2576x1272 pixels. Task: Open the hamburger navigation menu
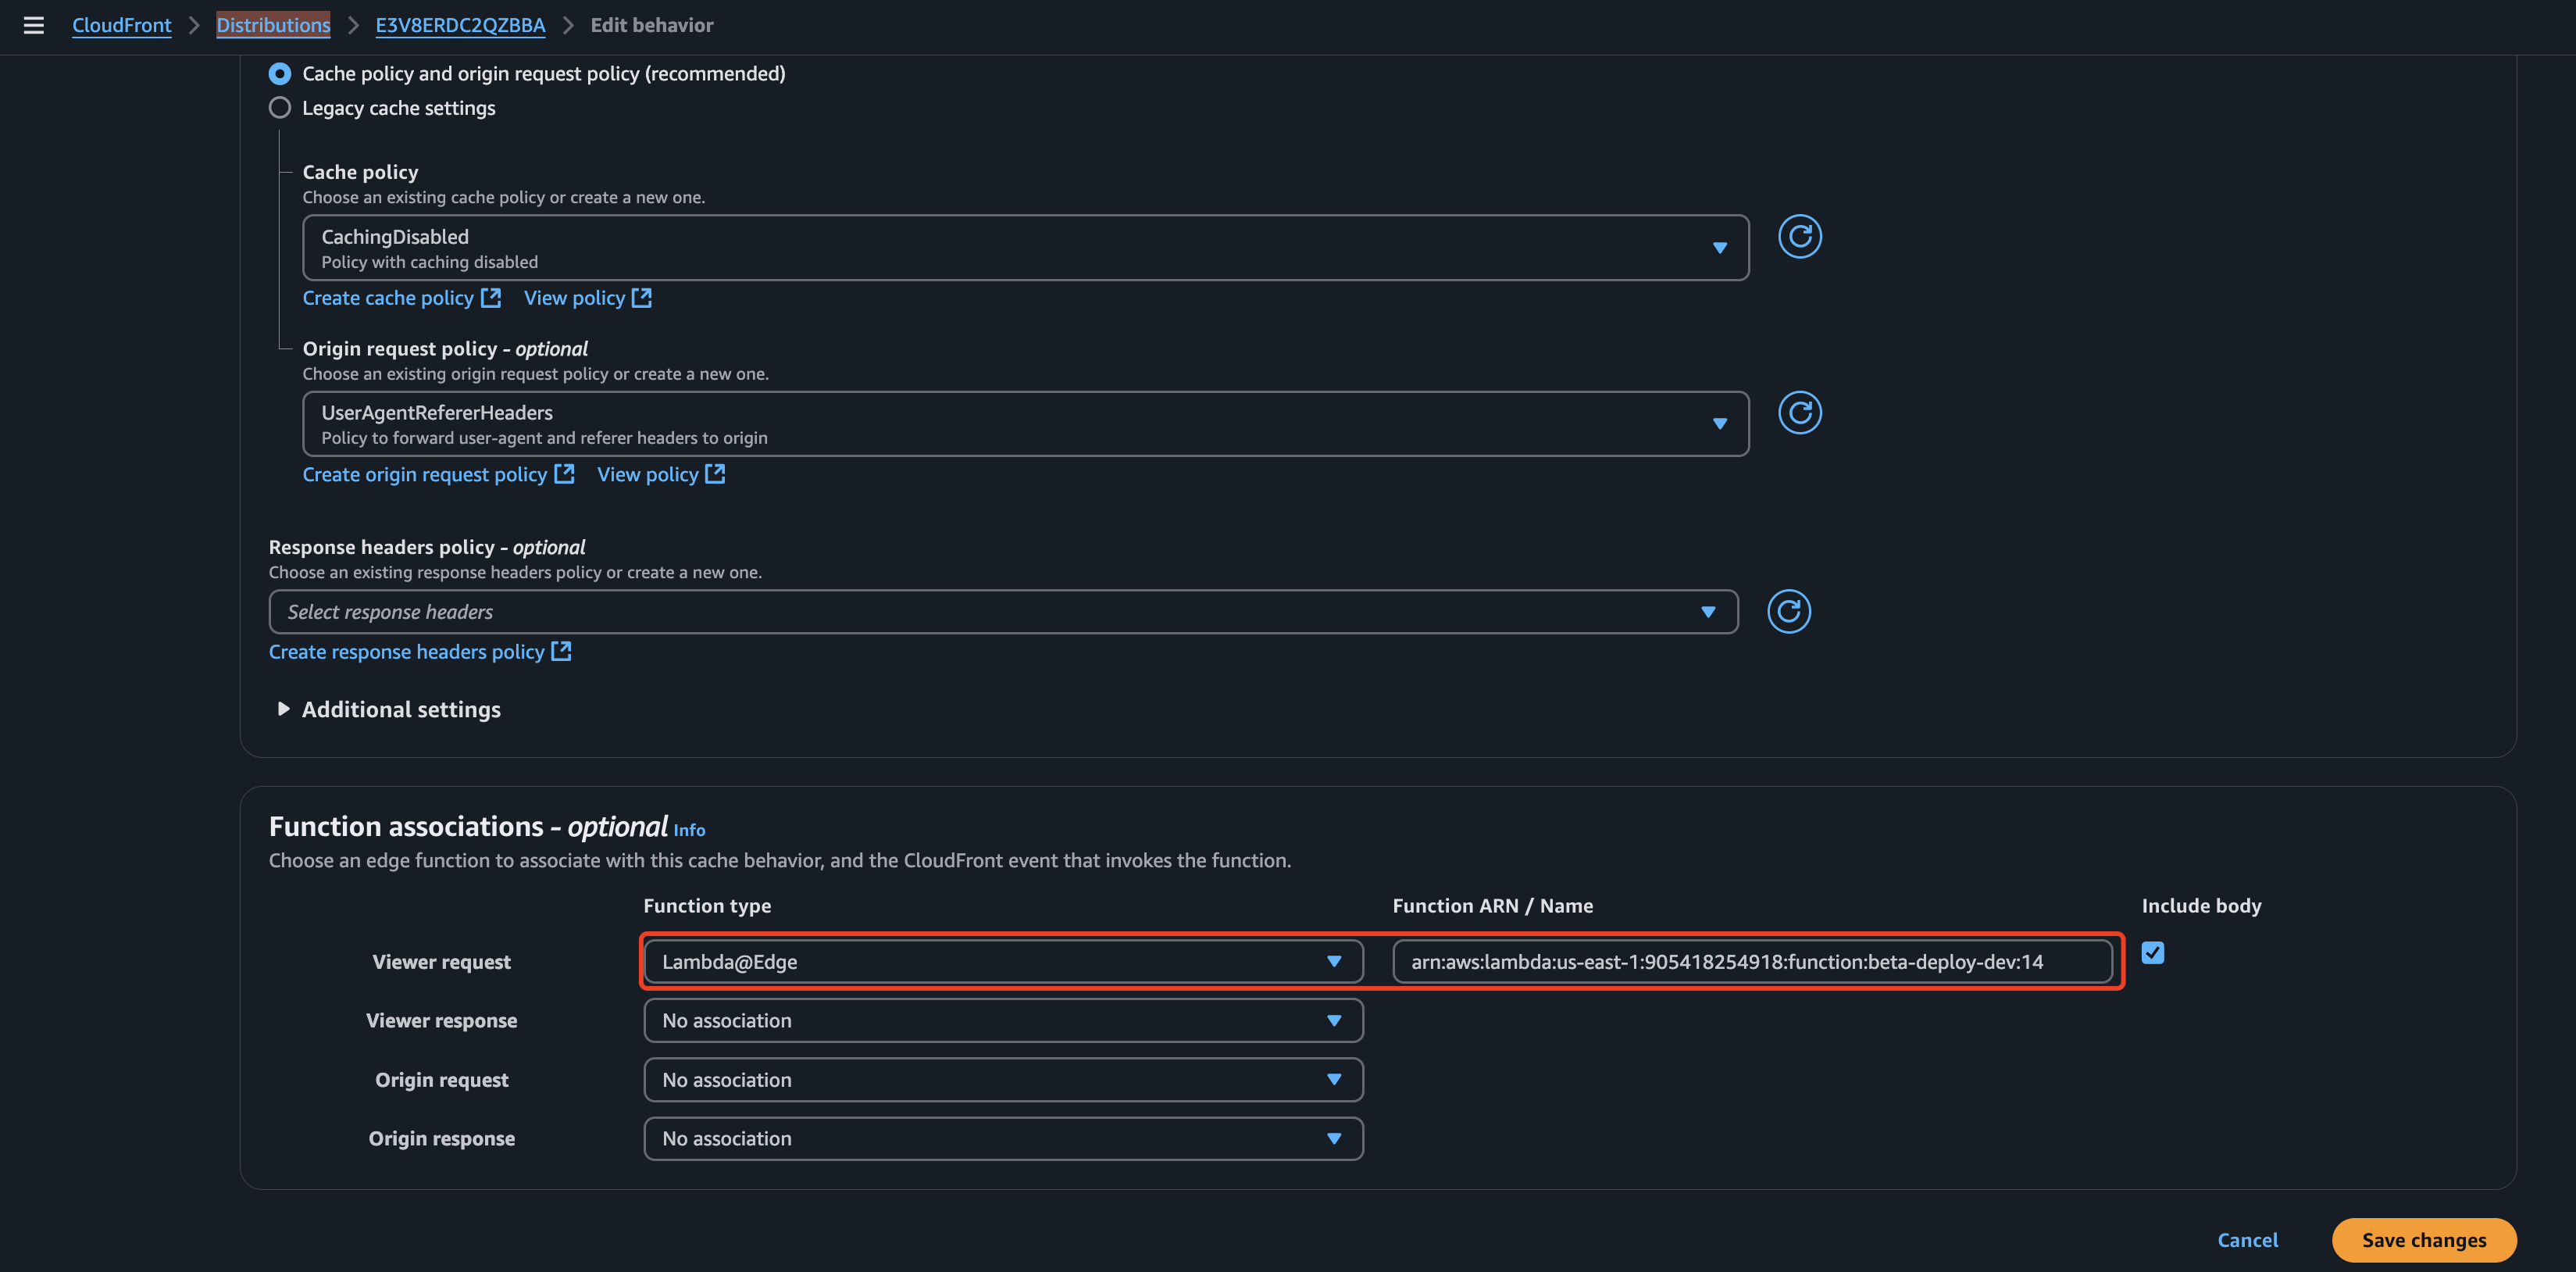[x=33, y=25]
